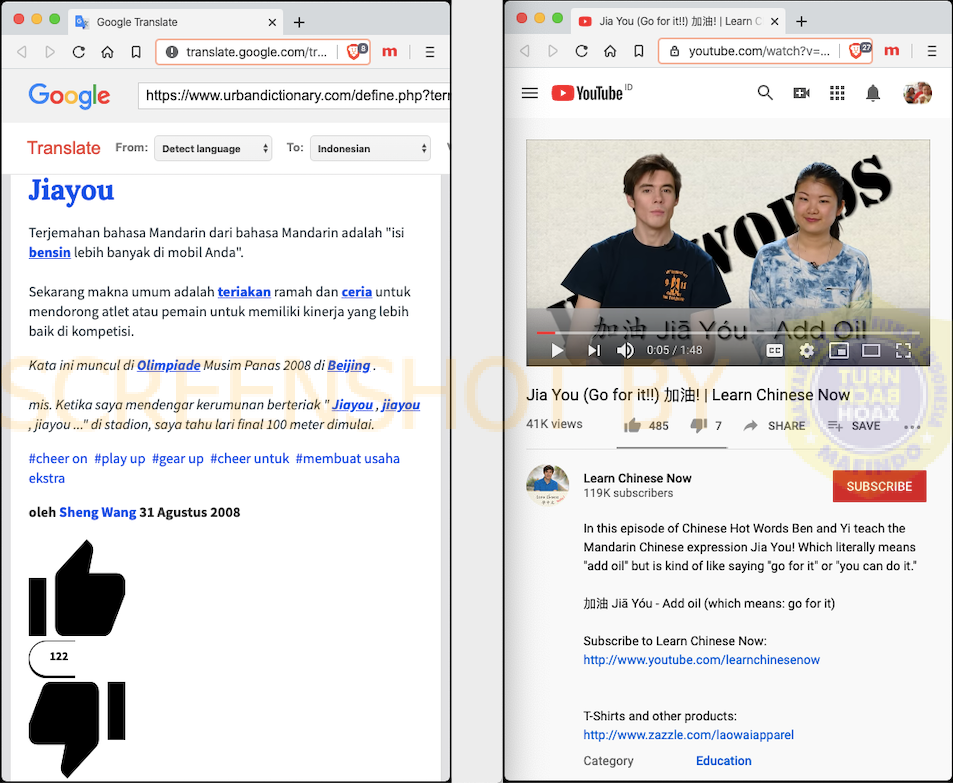Screen dimensions: 953x783
Task: Open the Beijing link
Action: pos(349,365)
